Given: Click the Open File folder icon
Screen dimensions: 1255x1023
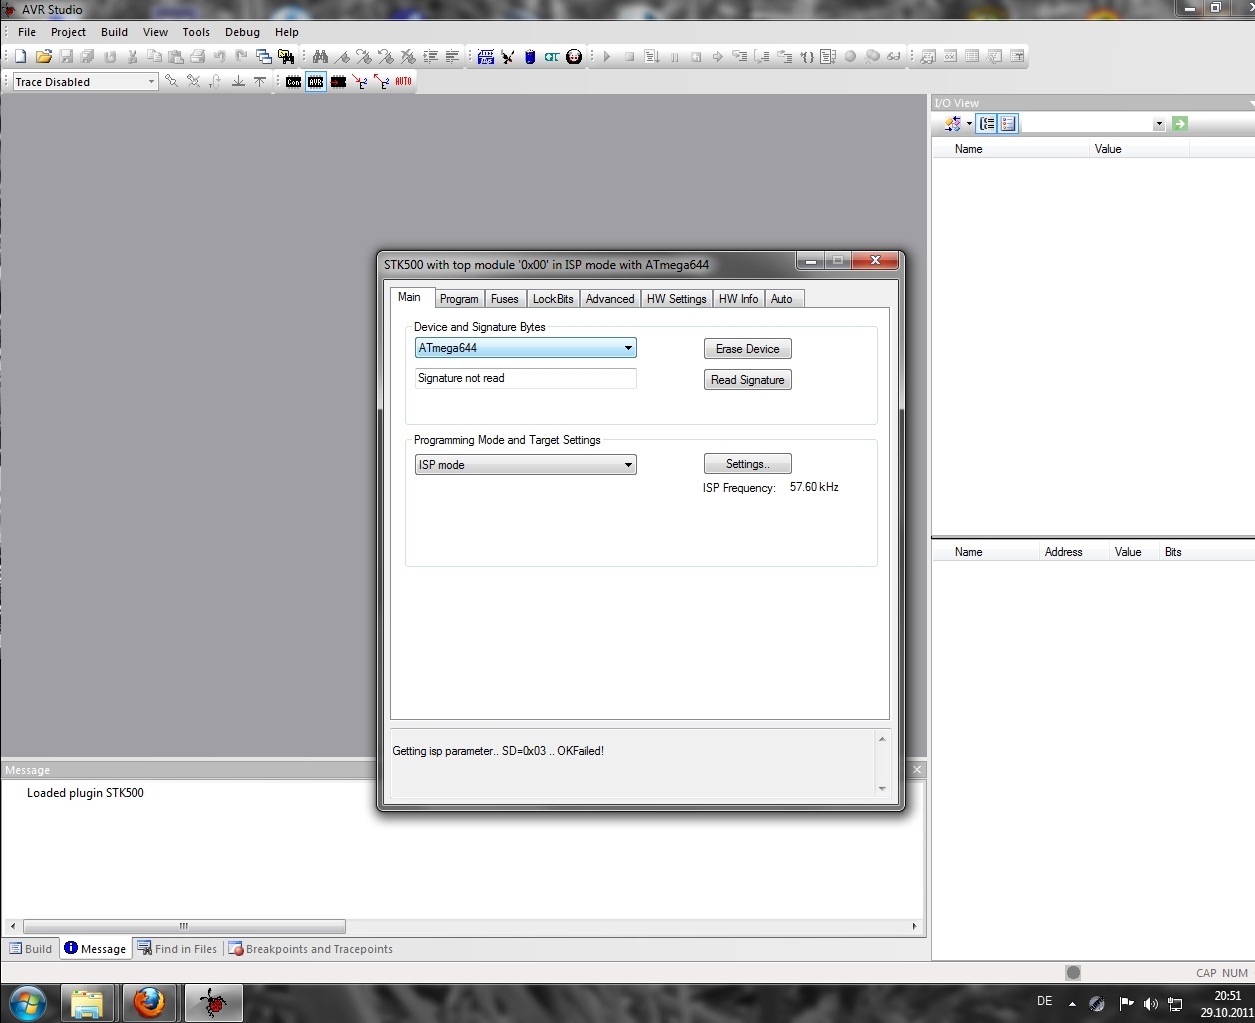Looking at the screenshot, I should point(43,57).
